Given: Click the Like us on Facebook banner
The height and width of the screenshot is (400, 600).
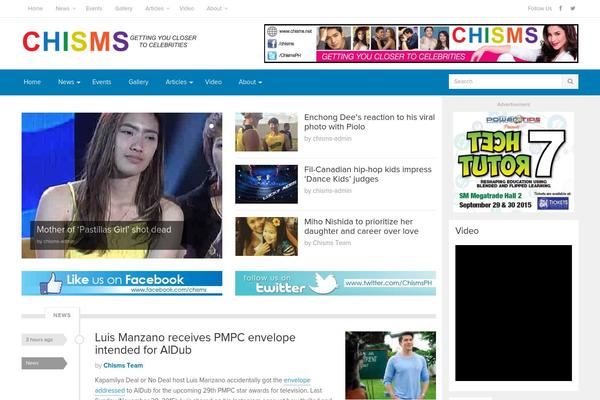Looking at the screenshot, I should click(122, 283).
